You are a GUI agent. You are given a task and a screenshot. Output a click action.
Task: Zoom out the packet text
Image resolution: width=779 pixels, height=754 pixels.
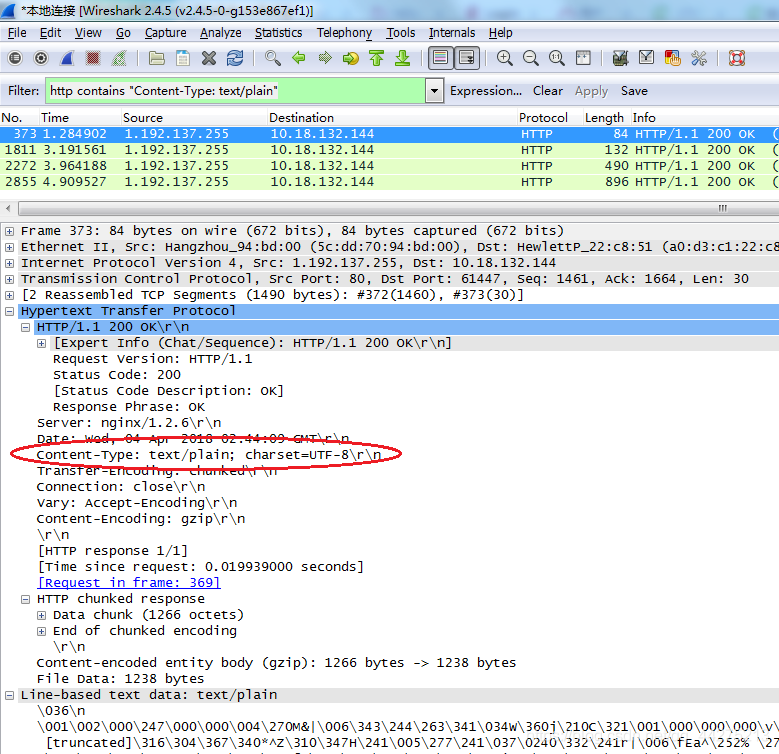tap(531, 58)
